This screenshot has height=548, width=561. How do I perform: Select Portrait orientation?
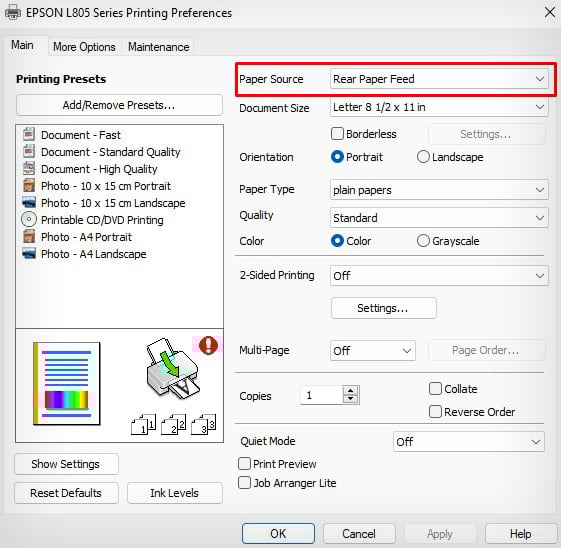coord(337,157)
